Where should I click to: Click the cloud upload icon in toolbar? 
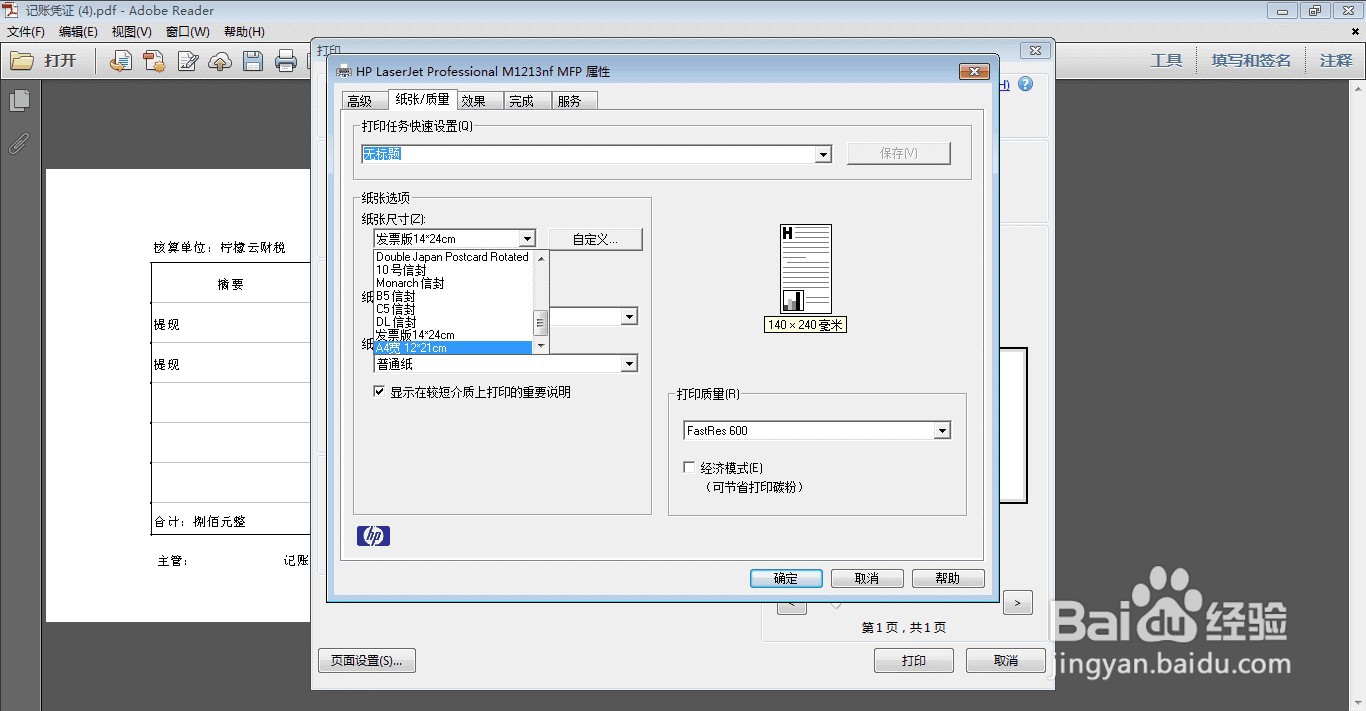tap(220, 61)
